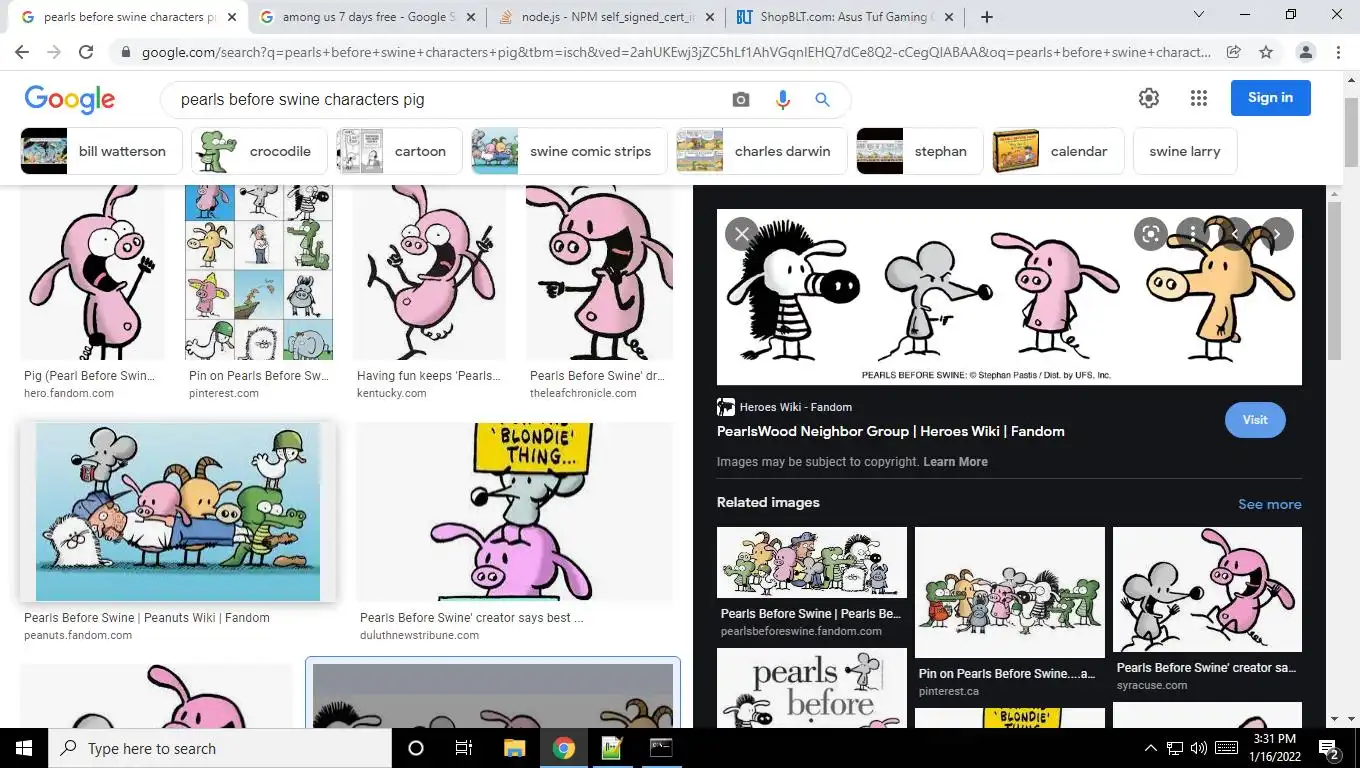Open theleafchronicle.com pig pointing thumbnail
This screenshot has height=768, width=1360.
[600, 272]
